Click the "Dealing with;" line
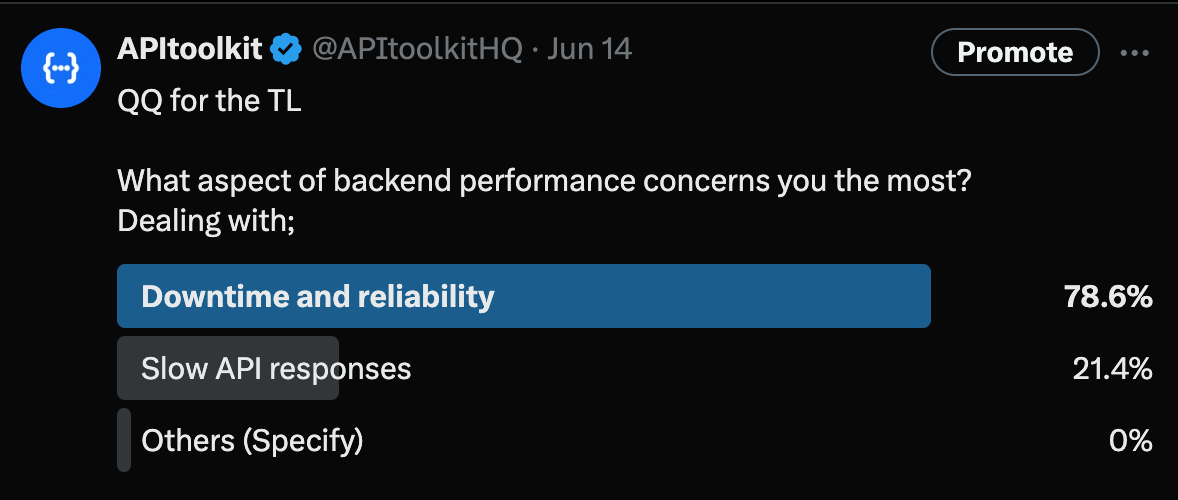 point(206,219)
